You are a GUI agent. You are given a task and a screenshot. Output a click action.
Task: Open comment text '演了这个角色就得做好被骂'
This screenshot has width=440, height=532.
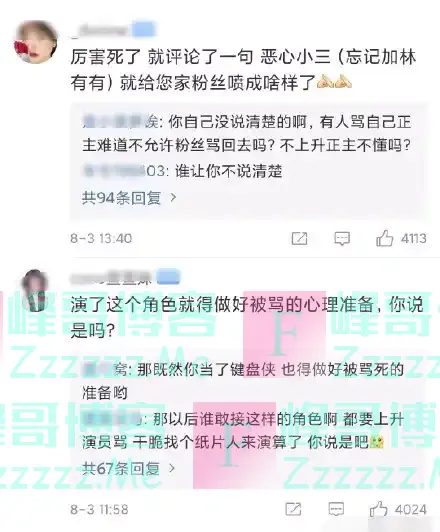point(247,317)
